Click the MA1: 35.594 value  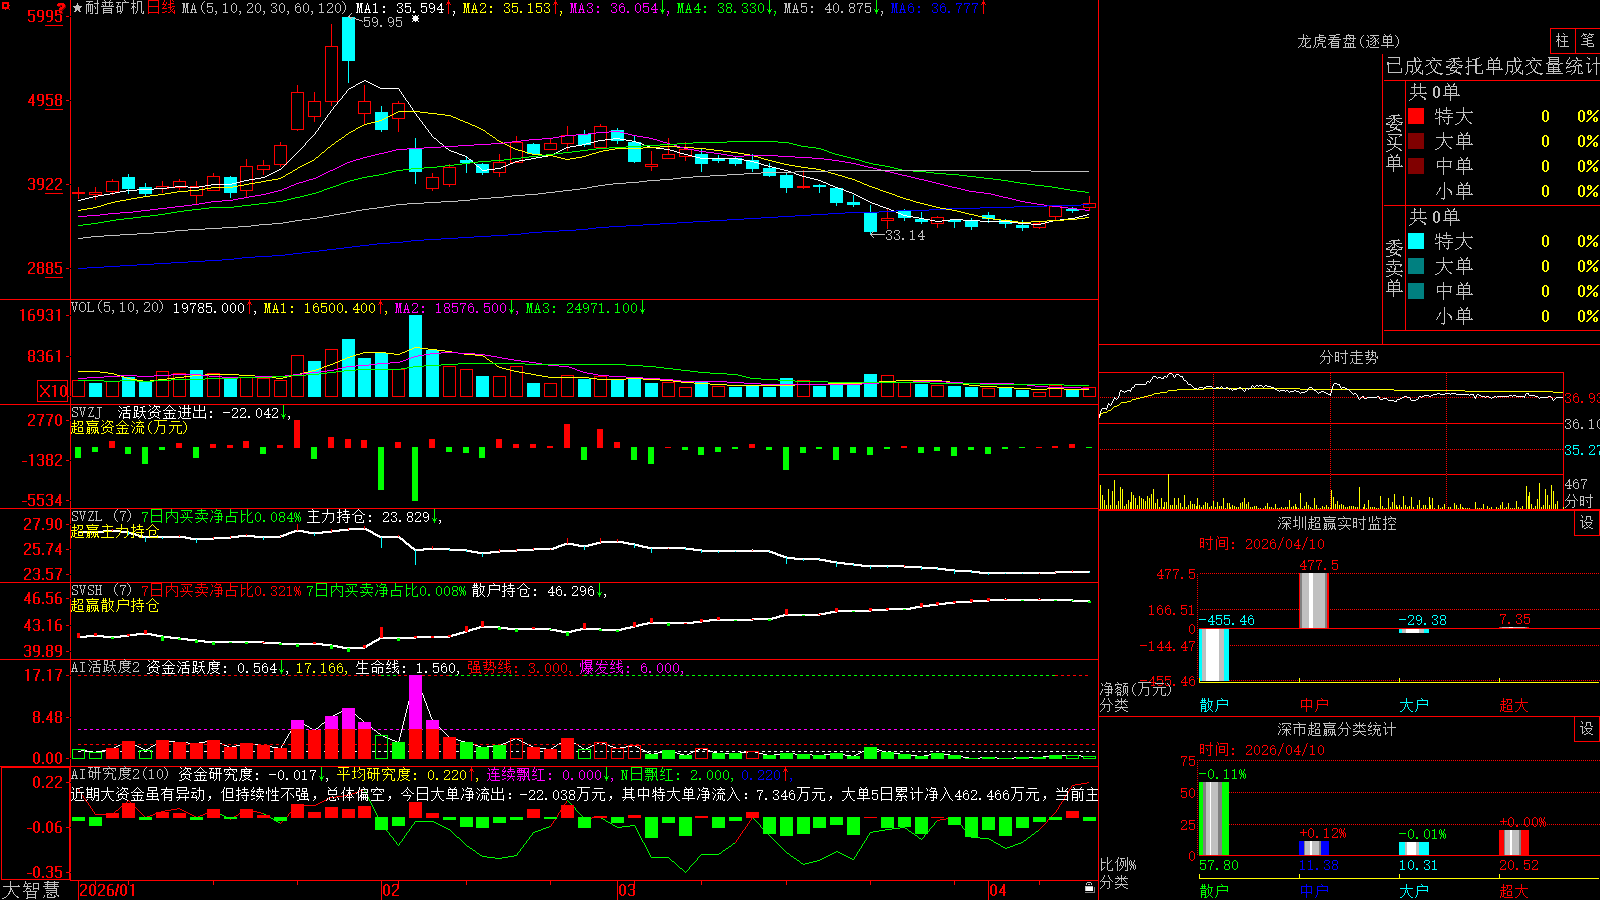(x=400, y=8)
